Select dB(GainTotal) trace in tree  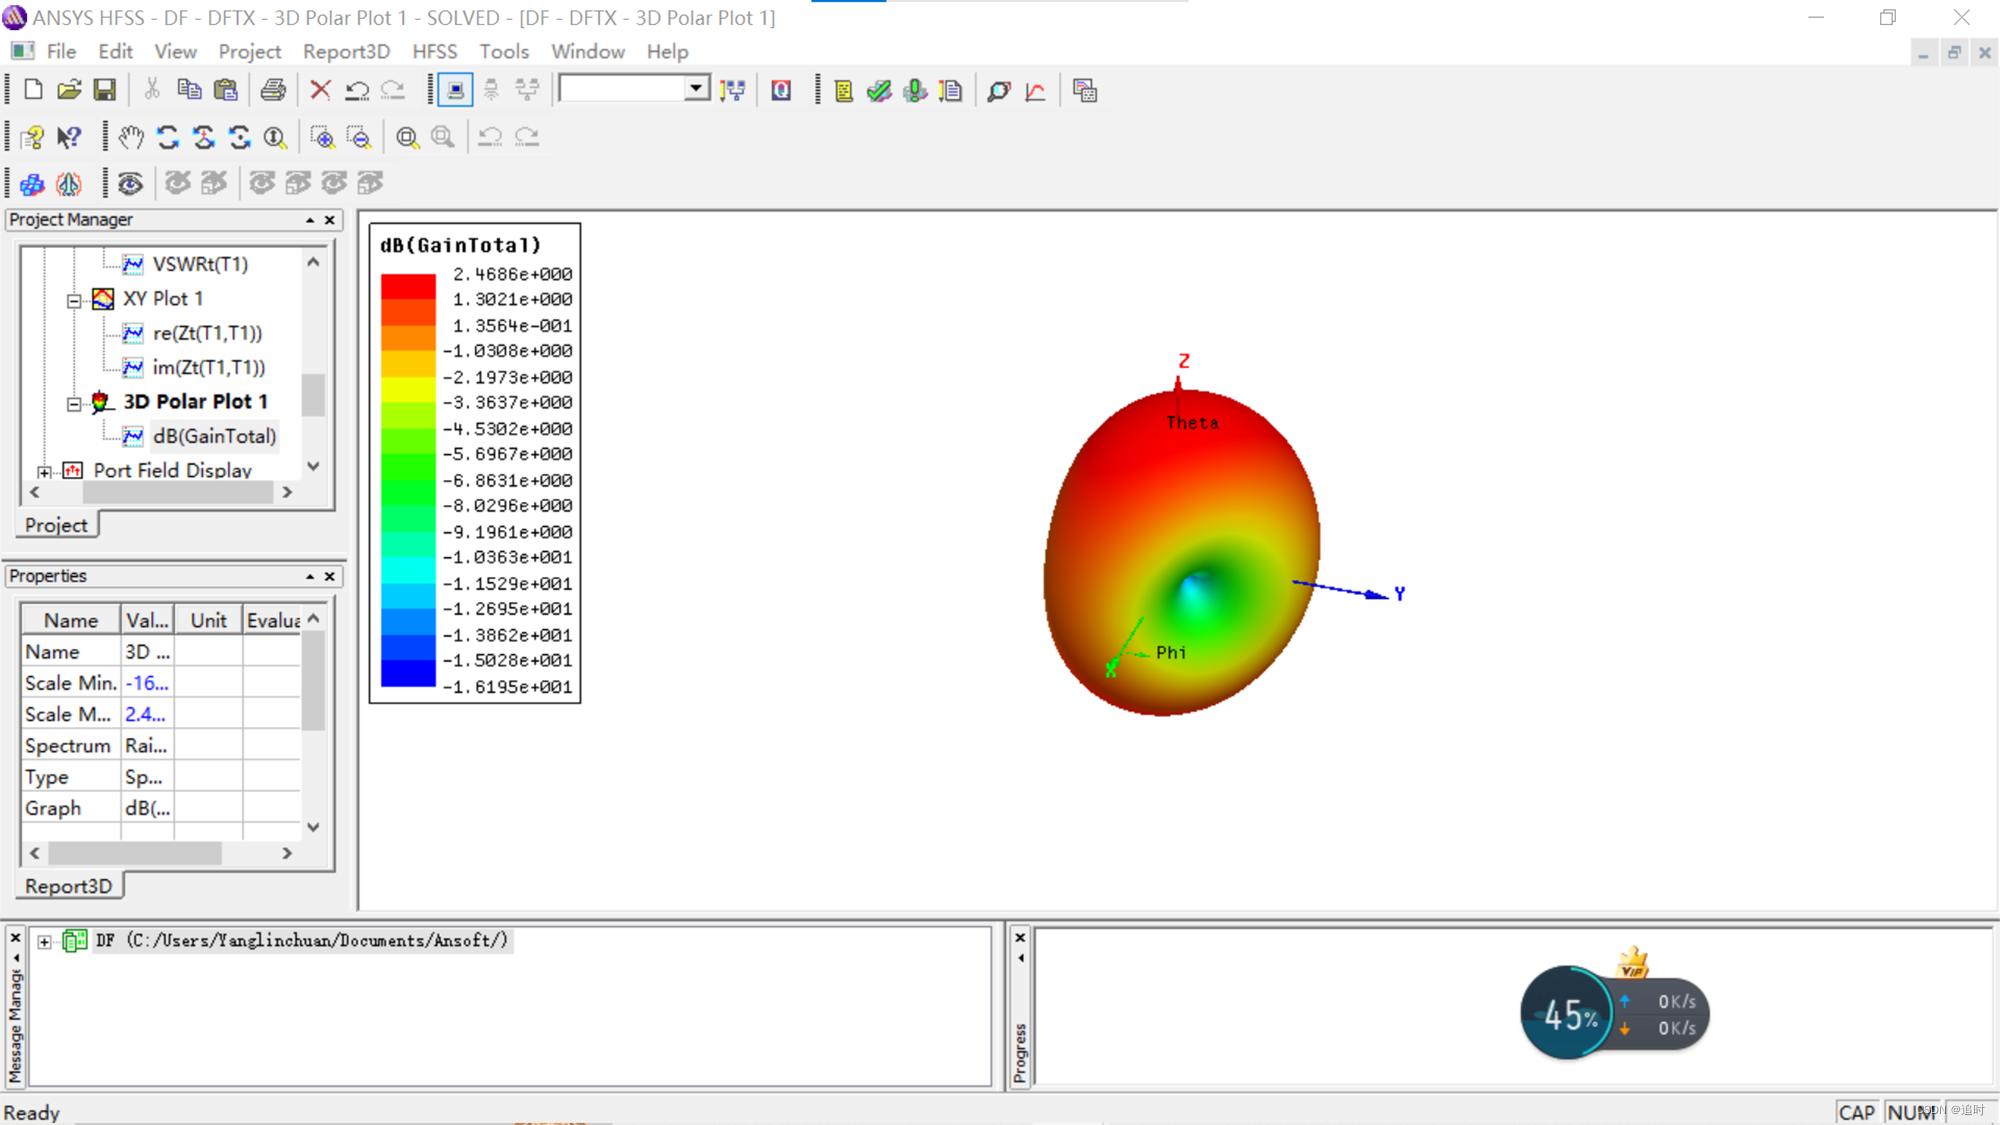[214, 436]
